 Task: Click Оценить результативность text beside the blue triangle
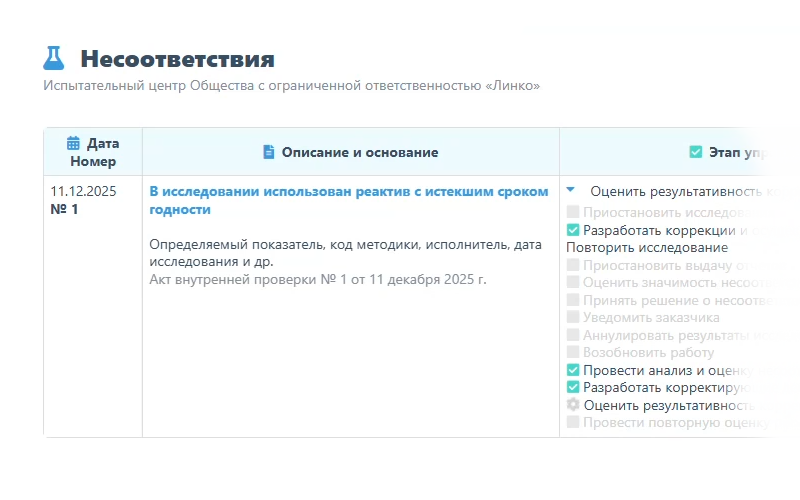(x=676, y=191)
